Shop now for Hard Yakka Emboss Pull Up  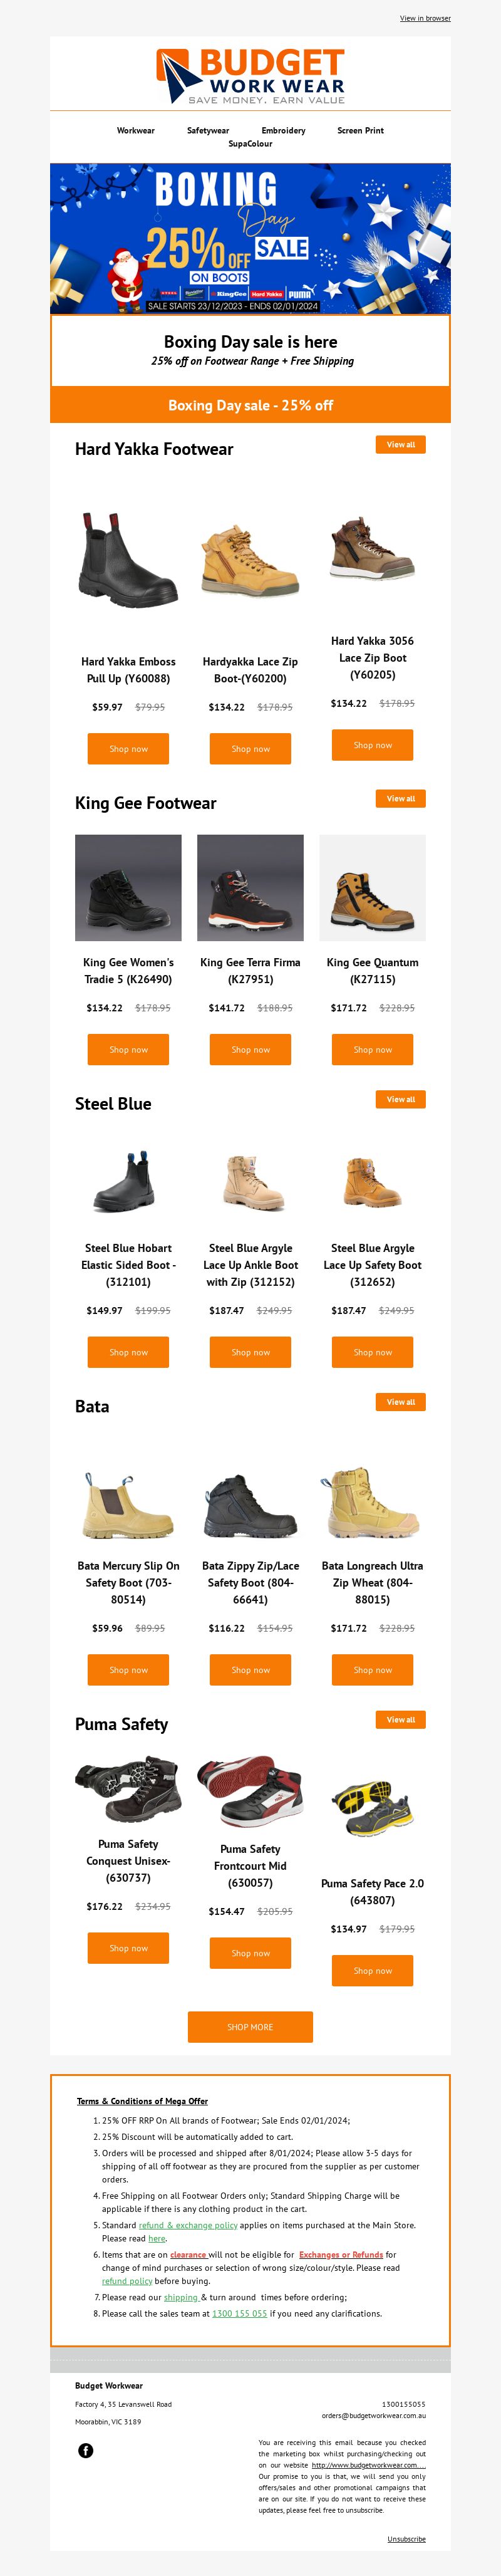(x=128, y=749)
